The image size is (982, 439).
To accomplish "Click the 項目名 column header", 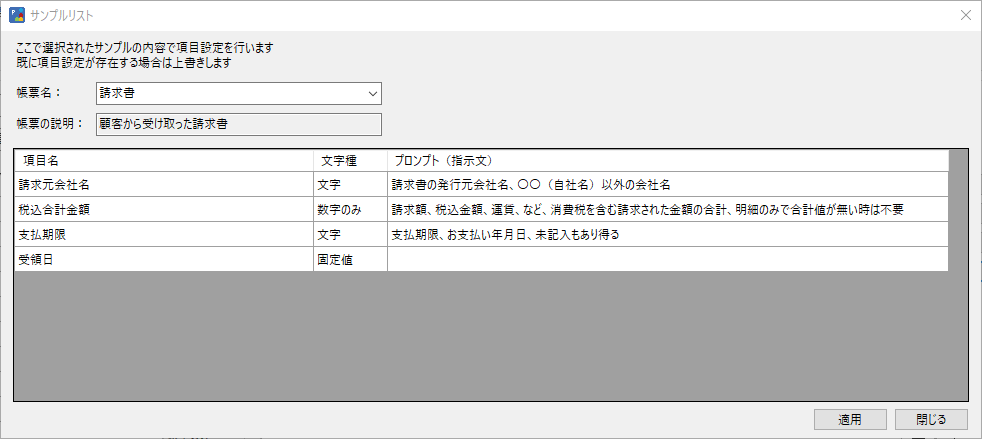I will pyautogui.click(x=164, y=160).
